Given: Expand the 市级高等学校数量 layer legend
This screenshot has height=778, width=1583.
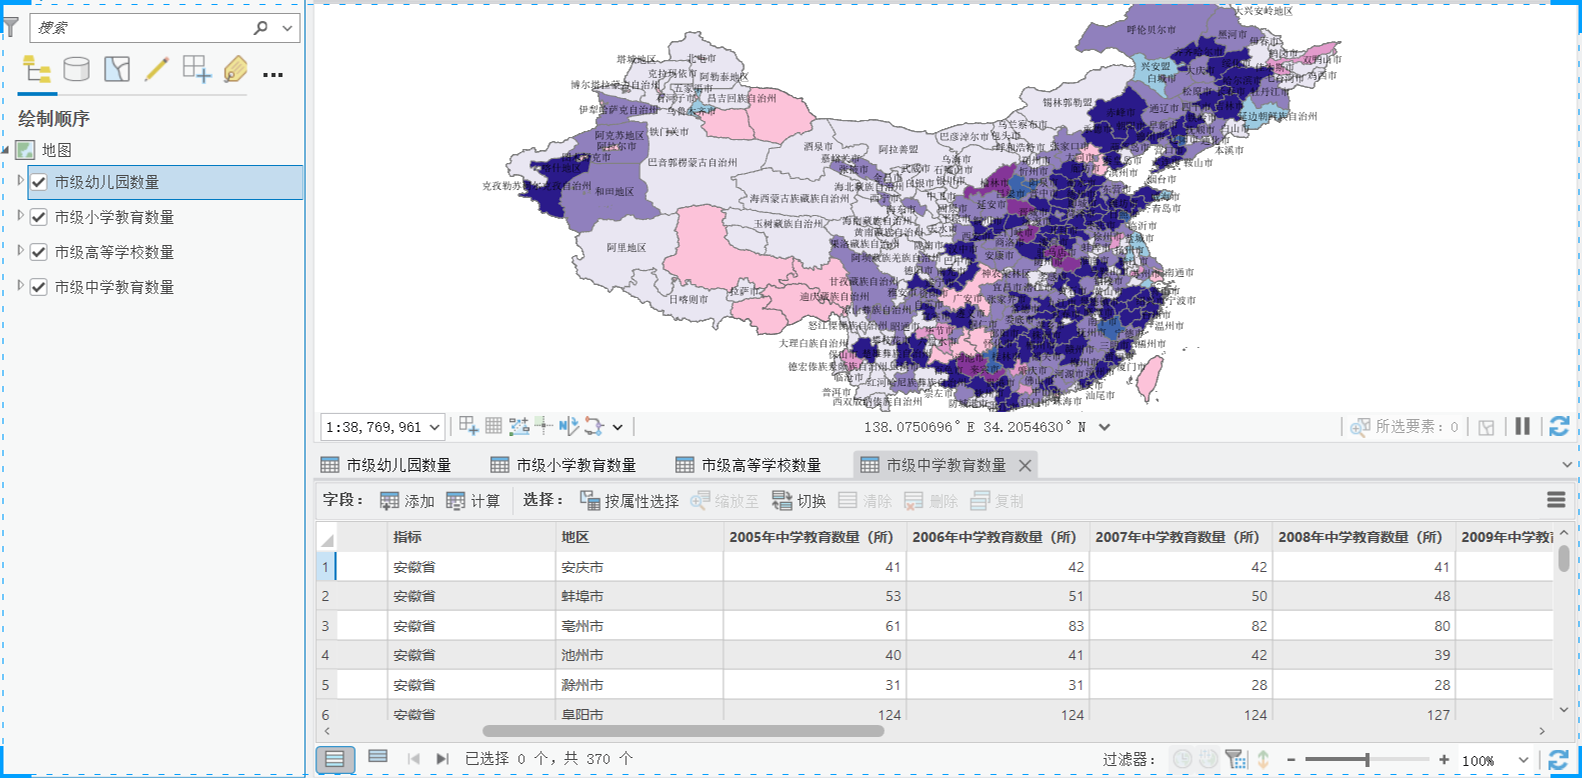Looking at the screenshot, I should (20, 250).
